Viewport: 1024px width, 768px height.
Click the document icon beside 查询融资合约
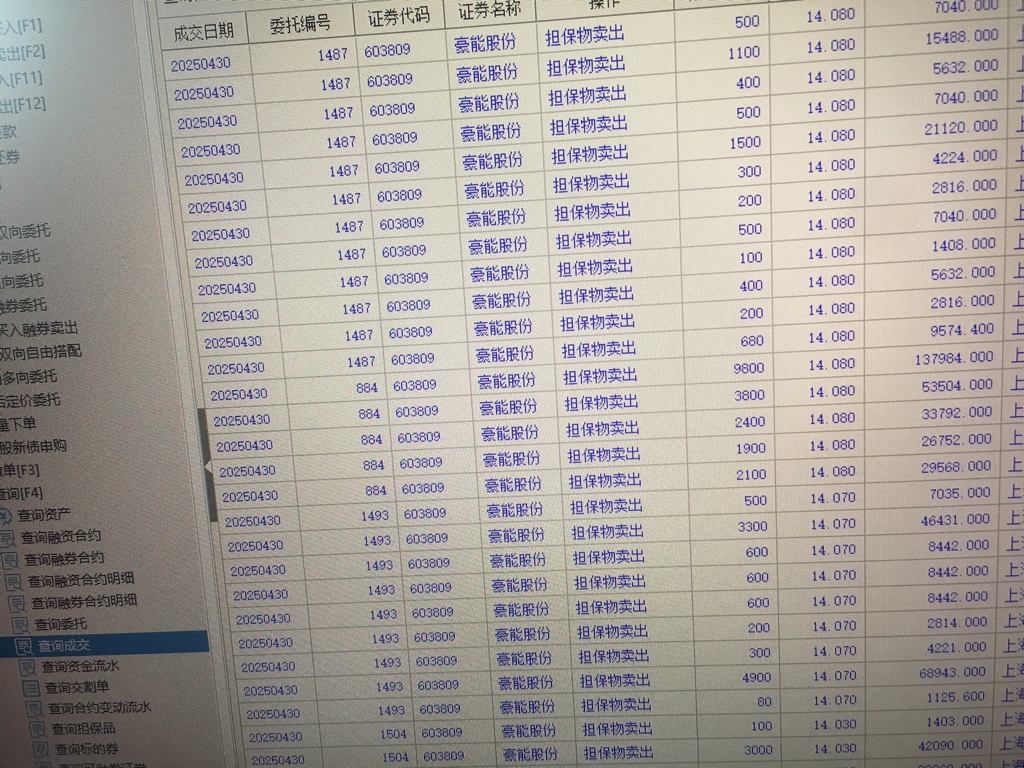point(8,539)
